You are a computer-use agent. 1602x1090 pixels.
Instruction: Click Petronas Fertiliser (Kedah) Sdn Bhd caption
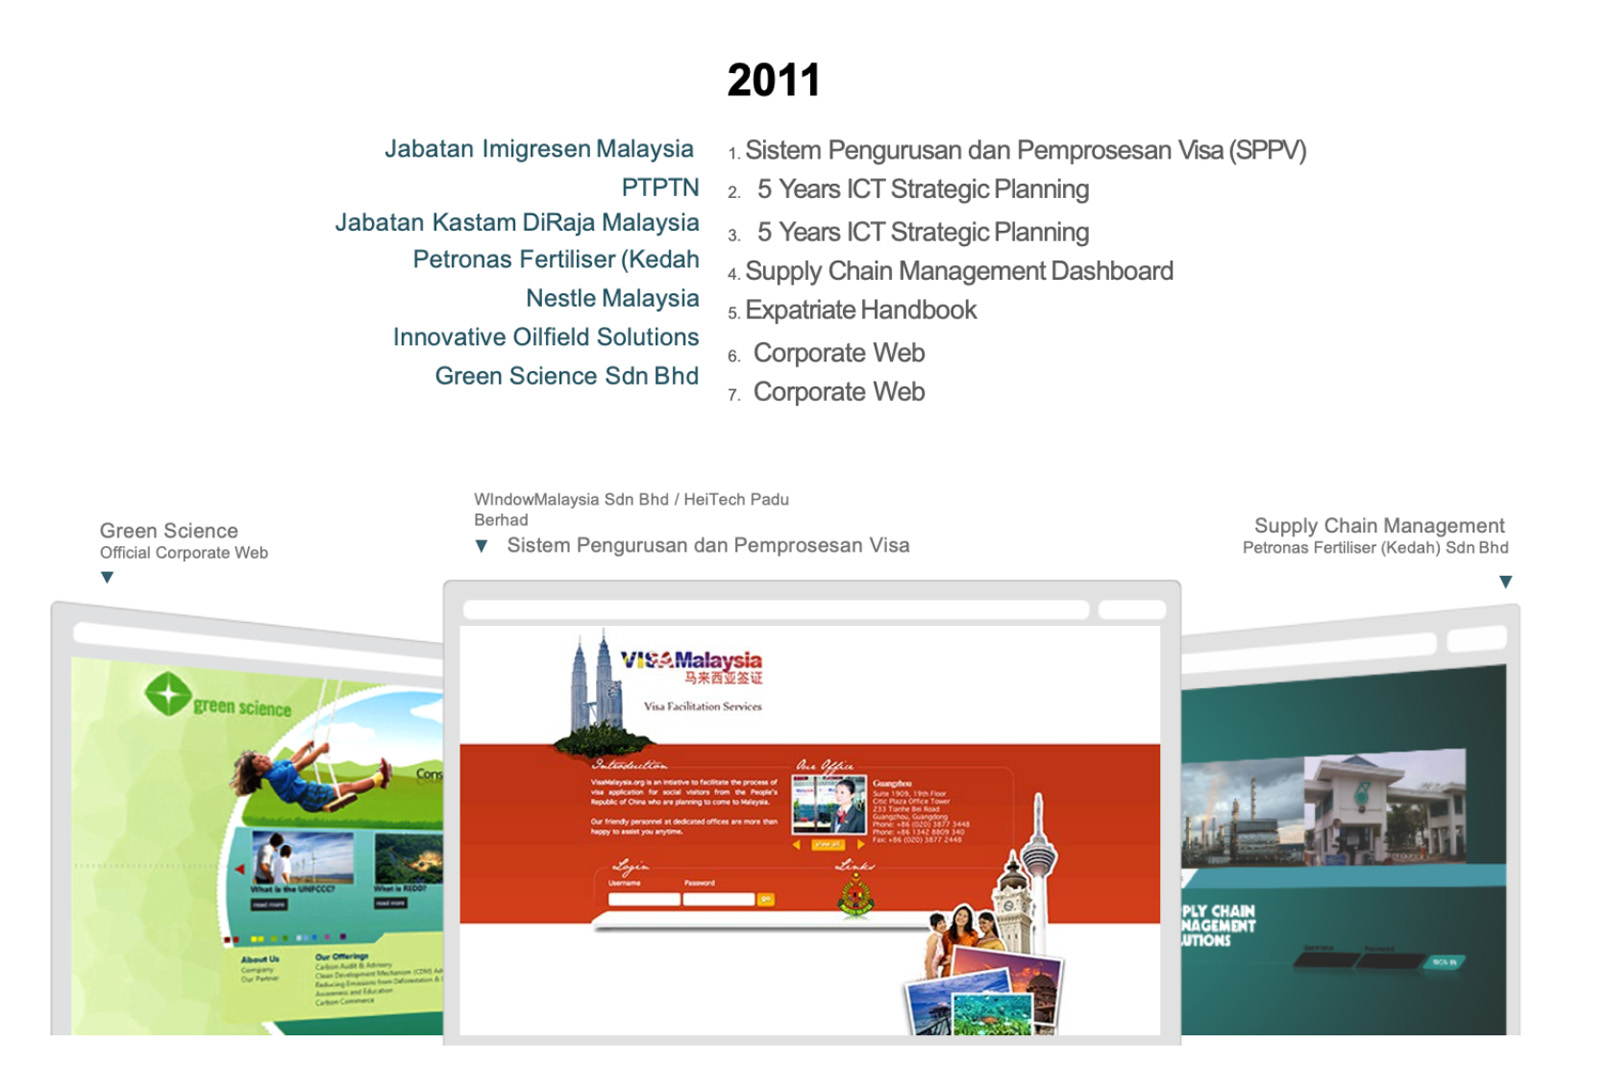click(x=1375, y=548)
